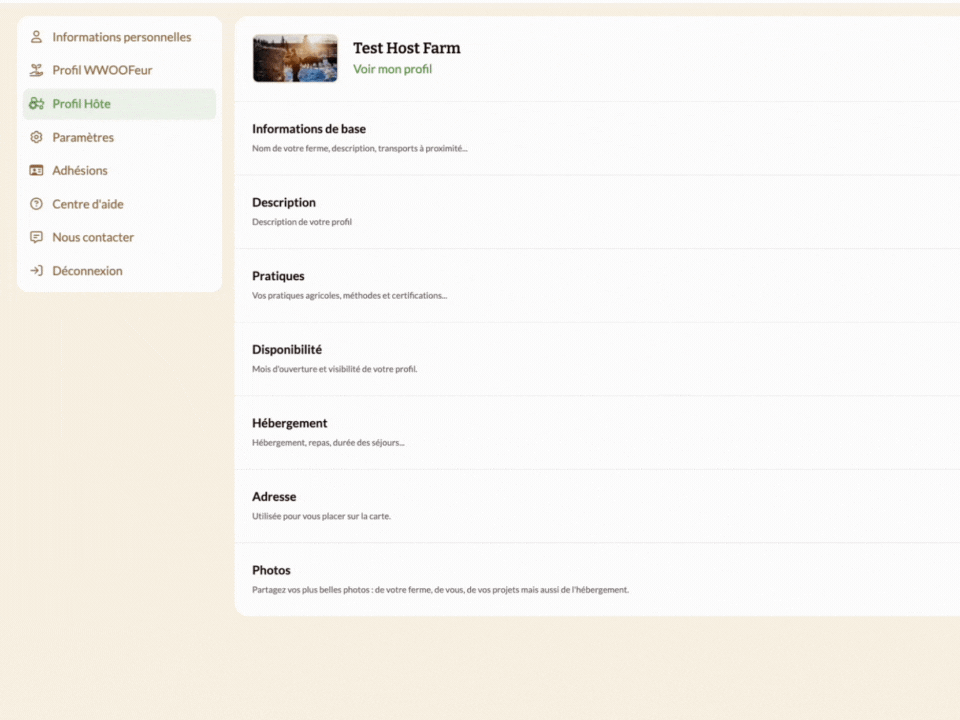Open the Pratiques section
Screen dimensions: 960x720
click(597, 285)
